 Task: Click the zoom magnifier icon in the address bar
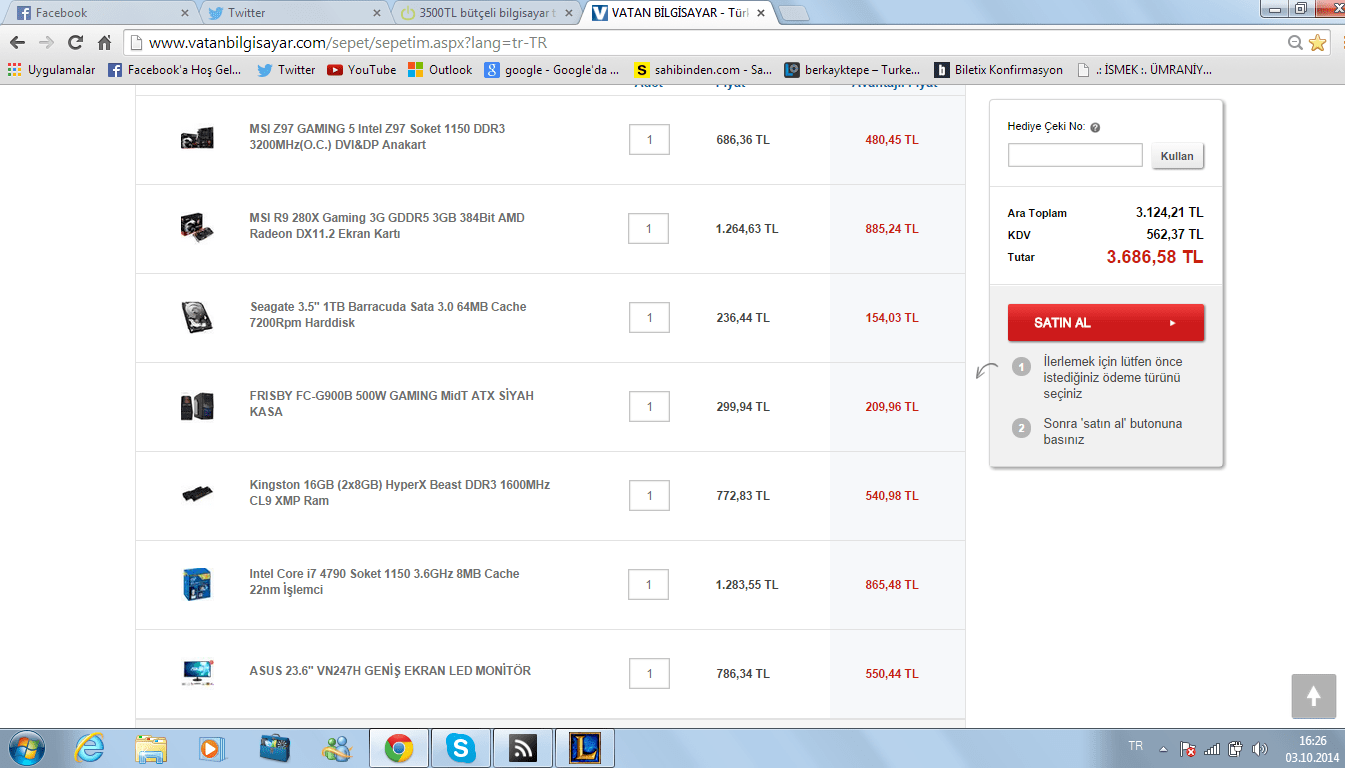[1295, 43]
